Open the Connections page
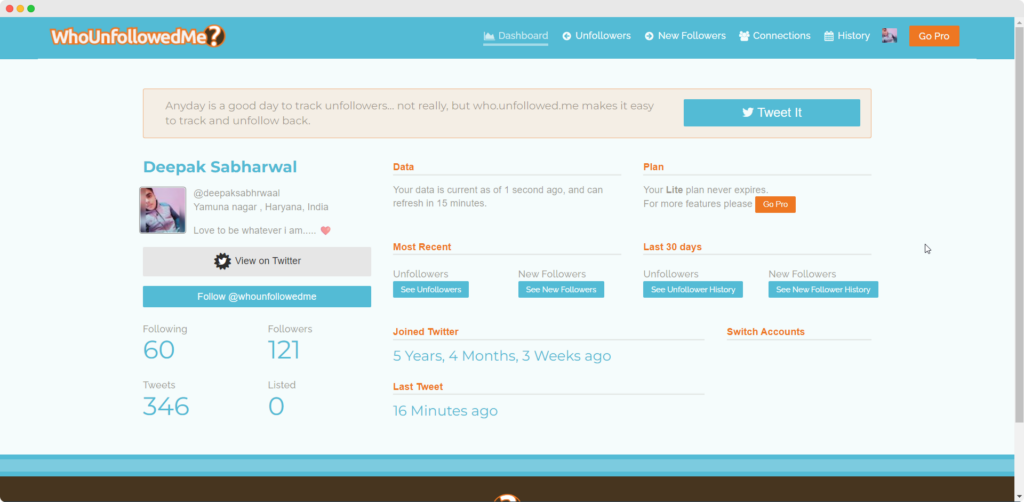Viewport: 1024px width, 502px height. pyautogui.click(x=775, y=36)
